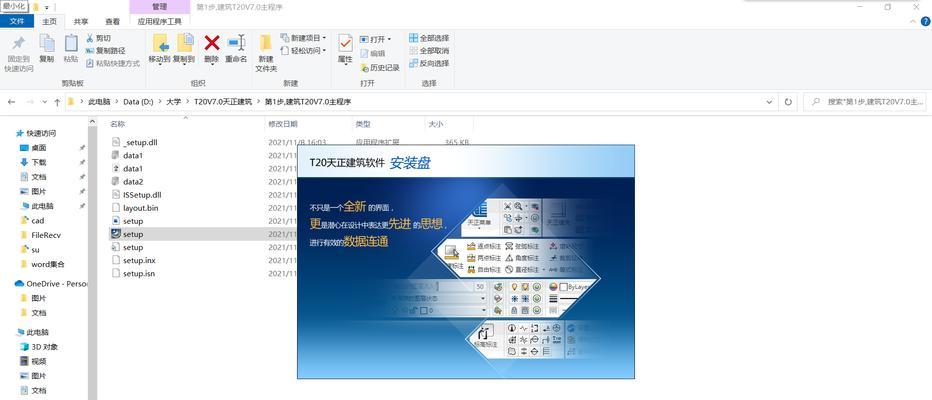Open Move to (移动到) folder icon

point(160,43)
